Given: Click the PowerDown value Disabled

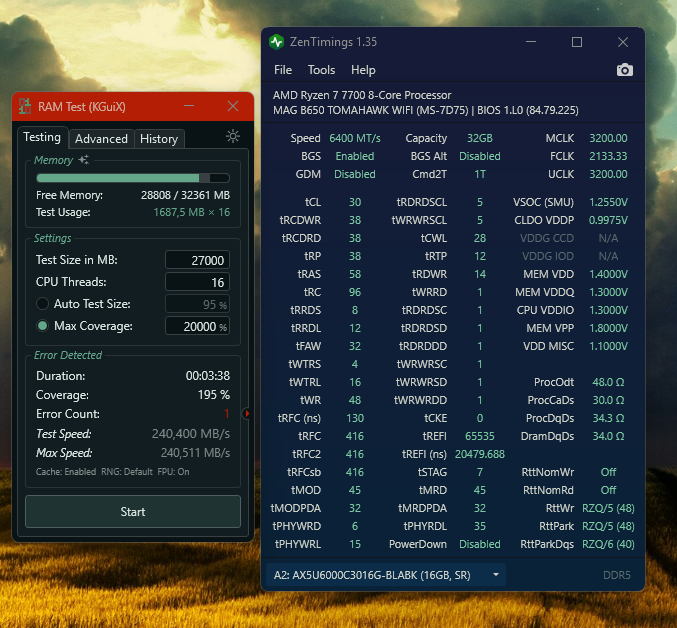Looking at the screenshot, I should (x=480, y=544).
